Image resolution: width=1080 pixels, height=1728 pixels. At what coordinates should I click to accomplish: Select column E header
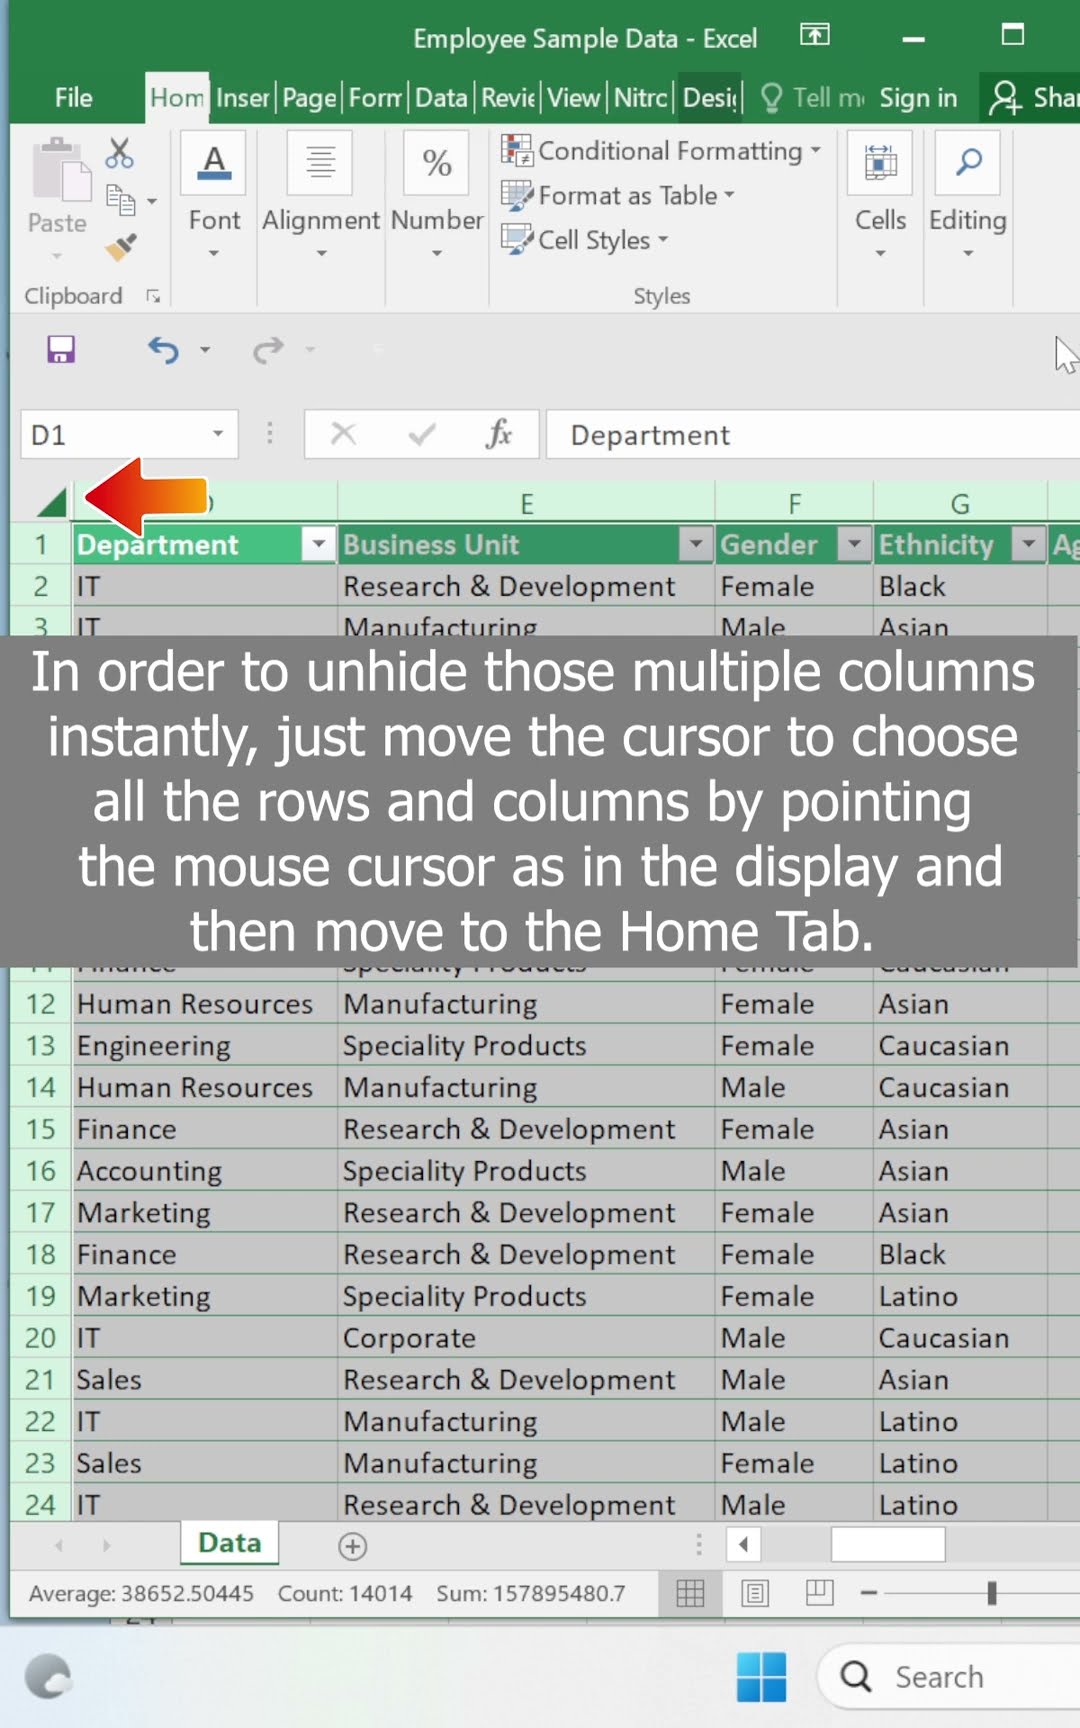coord(526,503)
